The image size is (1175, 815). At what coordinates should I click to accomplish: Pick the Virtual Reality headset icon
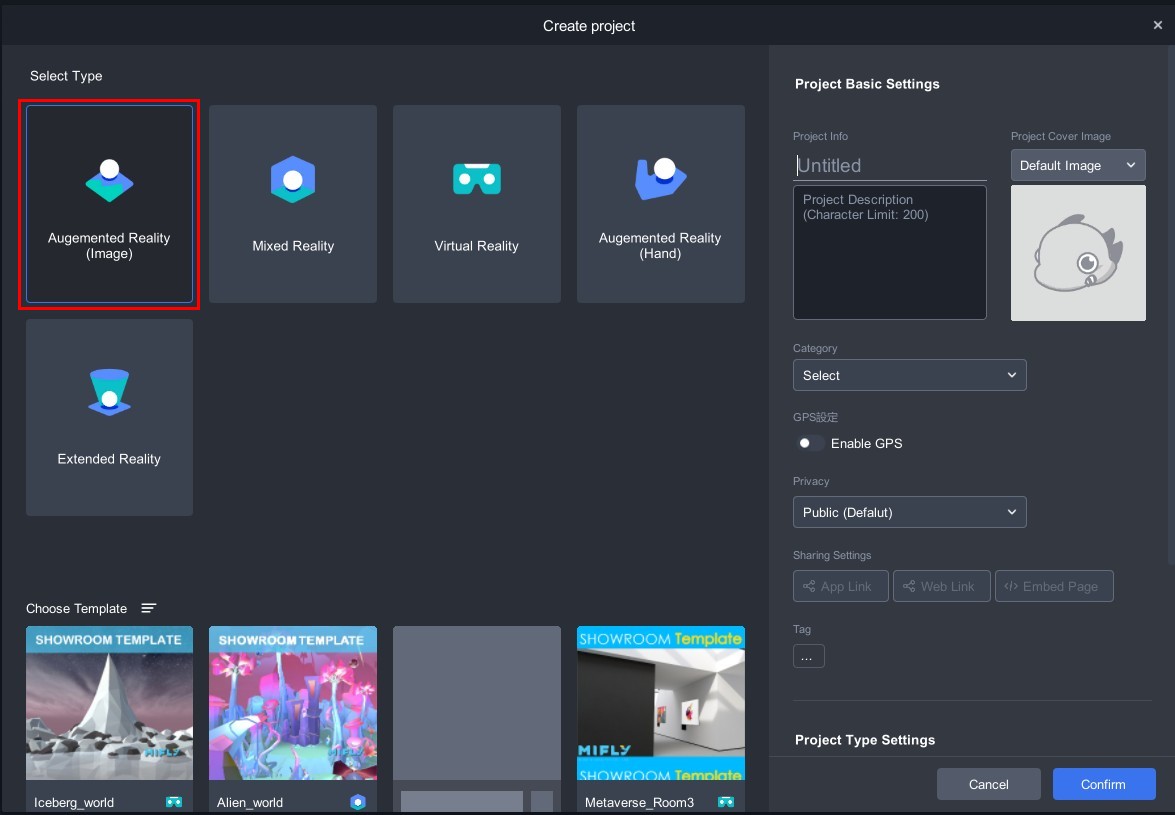tap(476, 180)
